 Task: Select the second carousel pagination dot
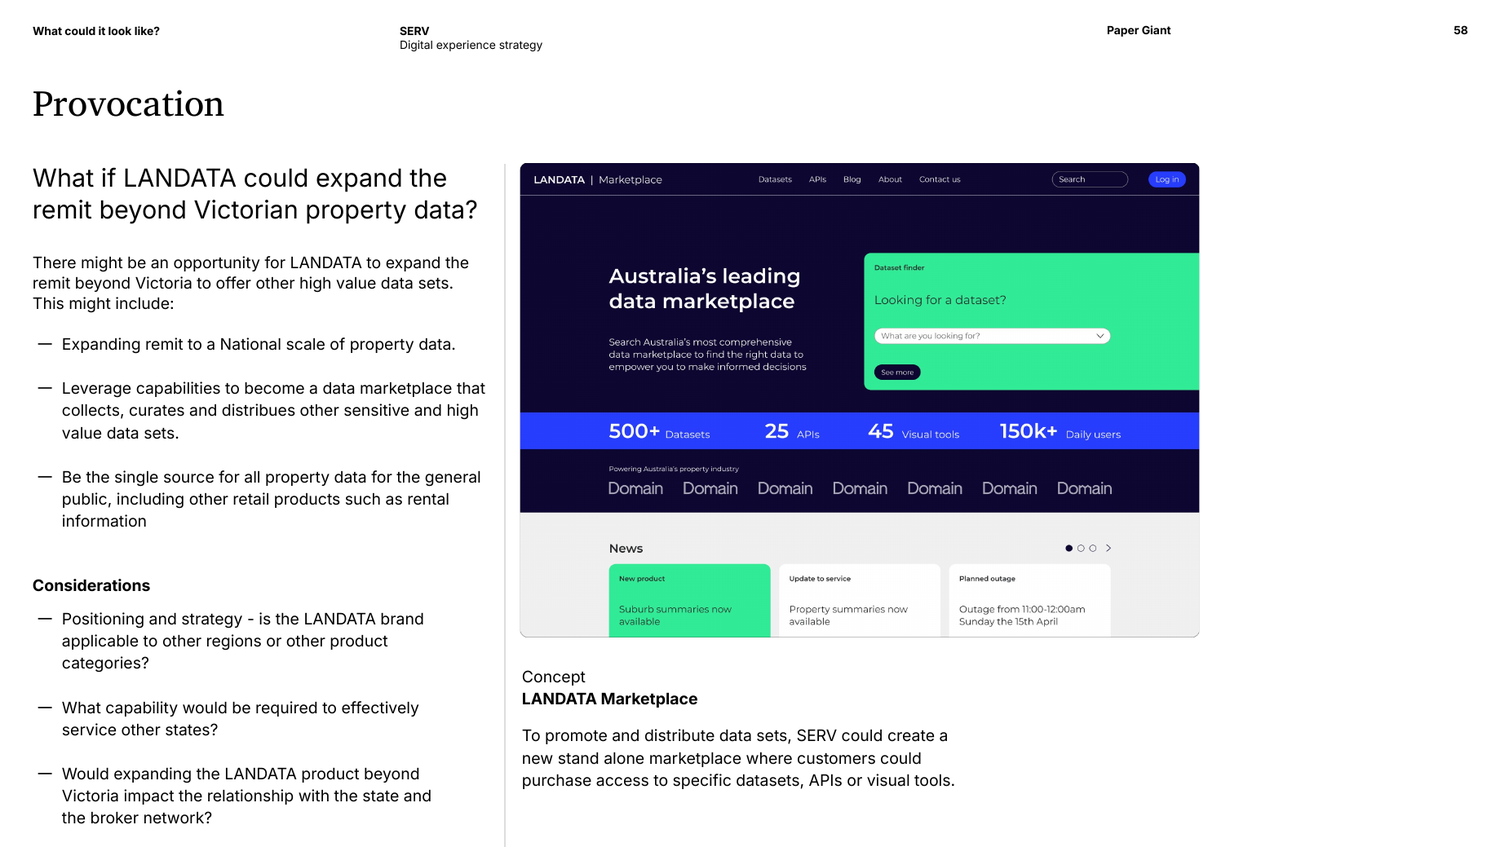click(1080, 548)
